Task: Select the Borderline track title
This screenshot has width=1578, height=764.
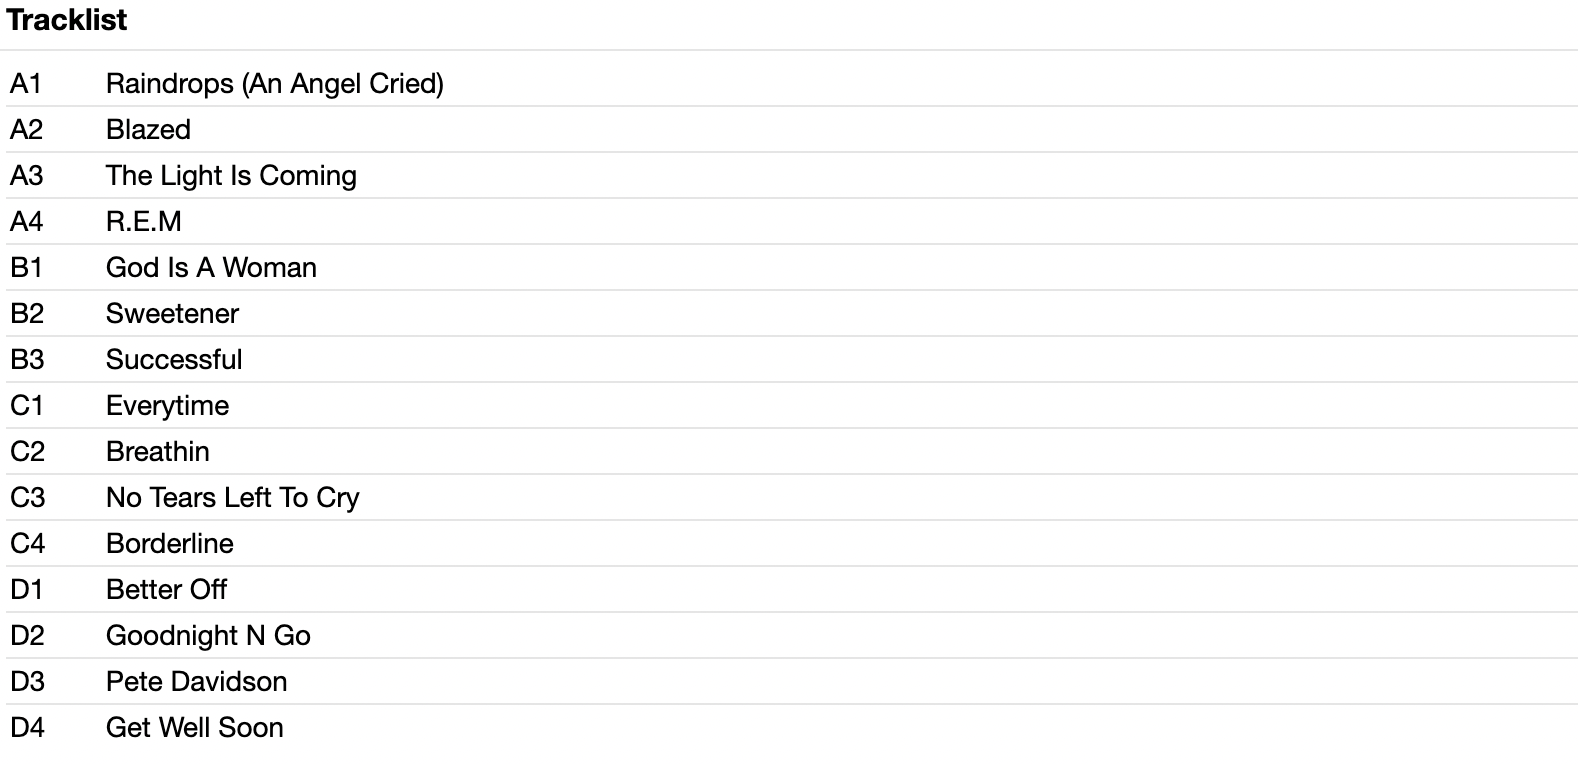Action: point(170,543)
